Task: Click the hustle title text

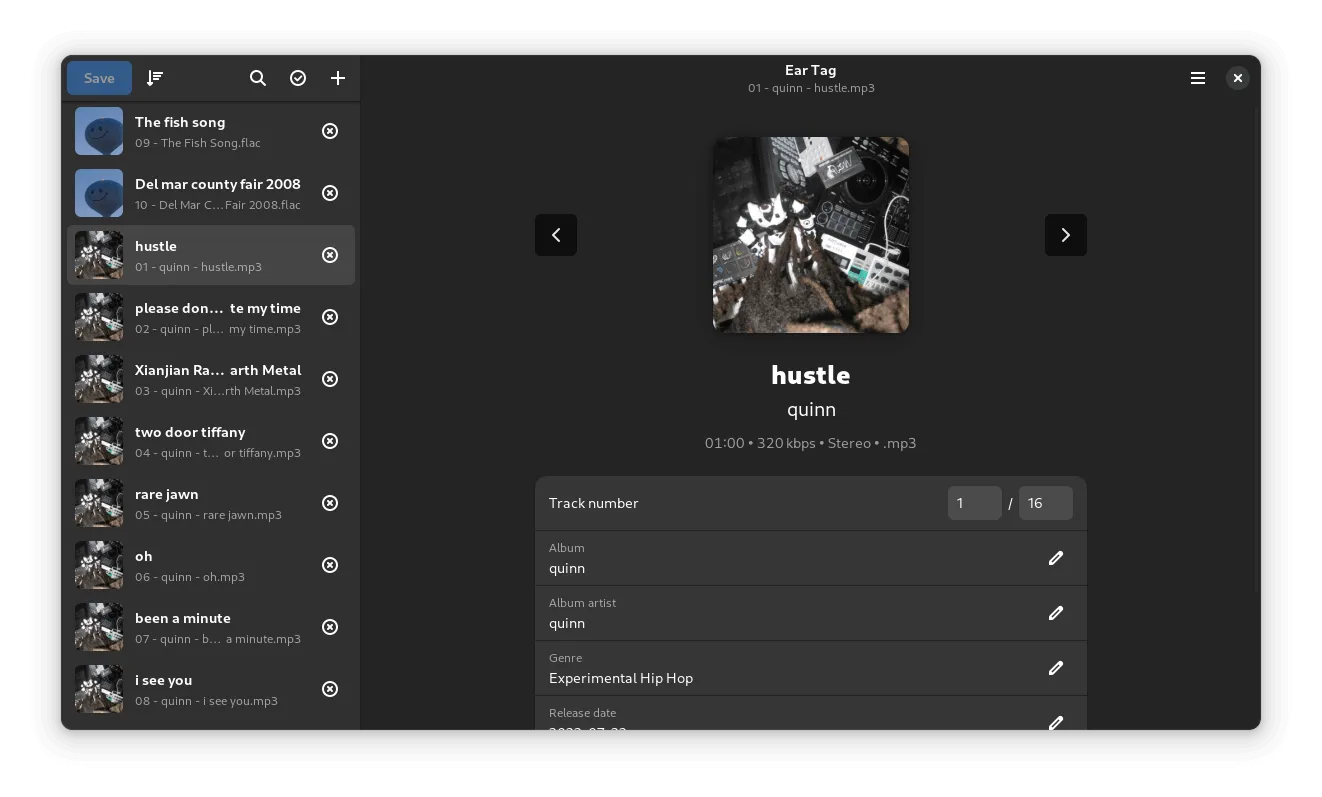Action: (810, 375)
